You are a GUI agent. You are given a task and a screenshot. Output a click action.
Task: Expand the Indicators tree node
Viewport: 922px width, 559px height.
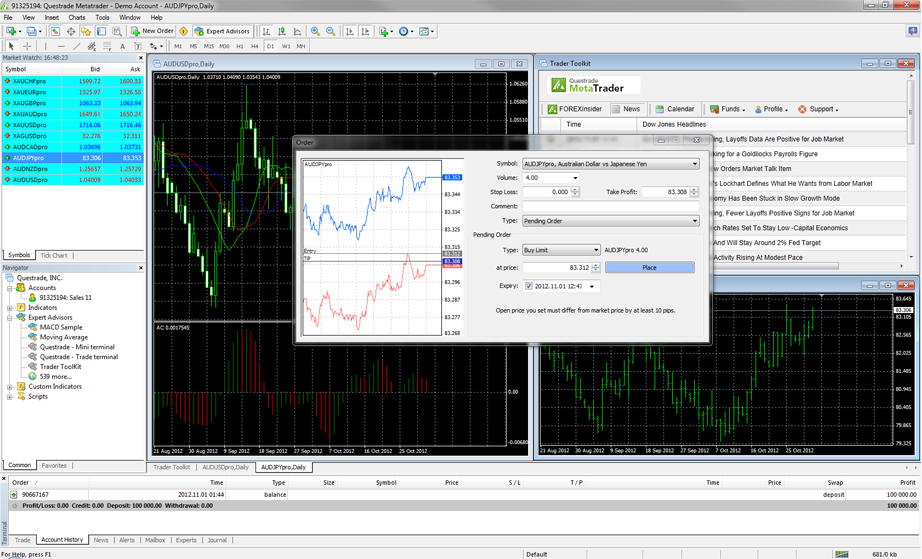[x=10, y=307]
